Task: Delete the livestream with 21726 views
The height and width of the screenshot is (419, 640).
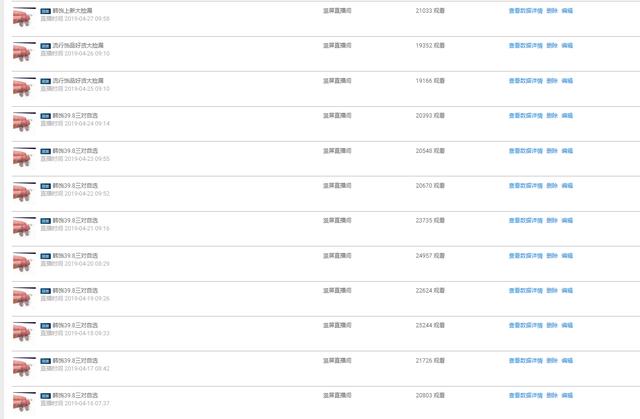Action: pyautogui.click(x=552, y=360)
